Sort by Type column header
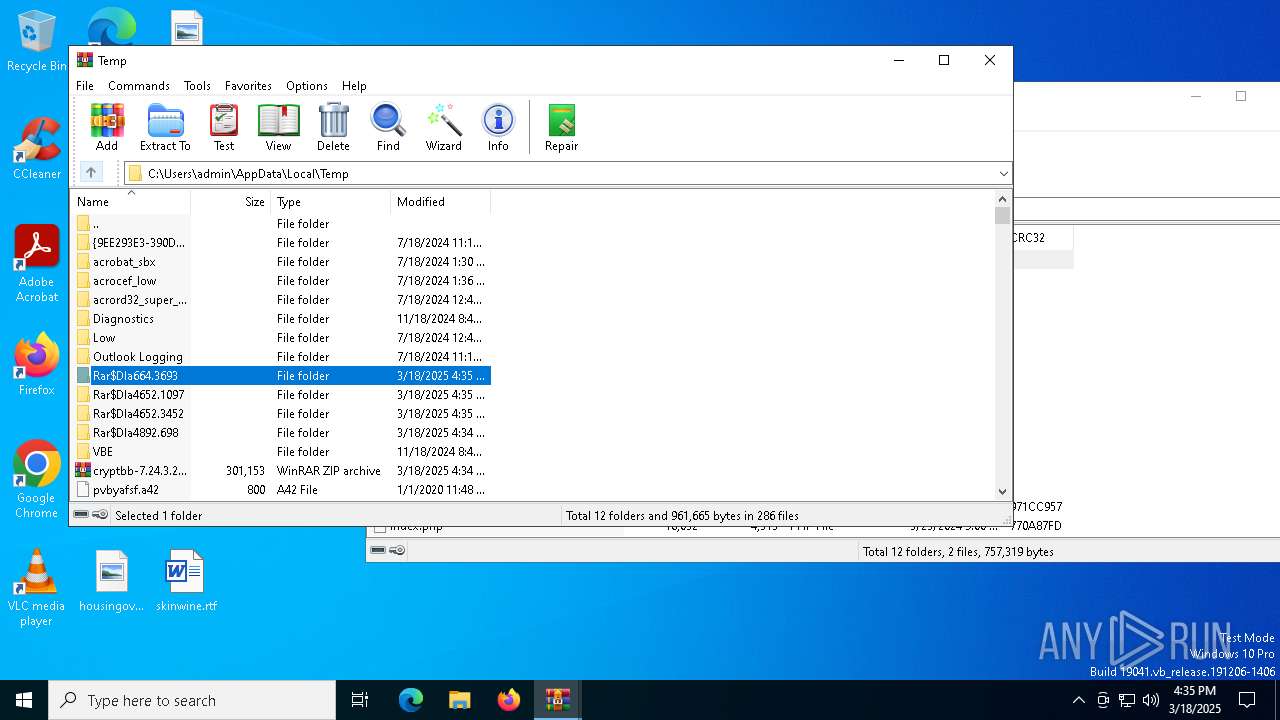 tap(331, 202)
